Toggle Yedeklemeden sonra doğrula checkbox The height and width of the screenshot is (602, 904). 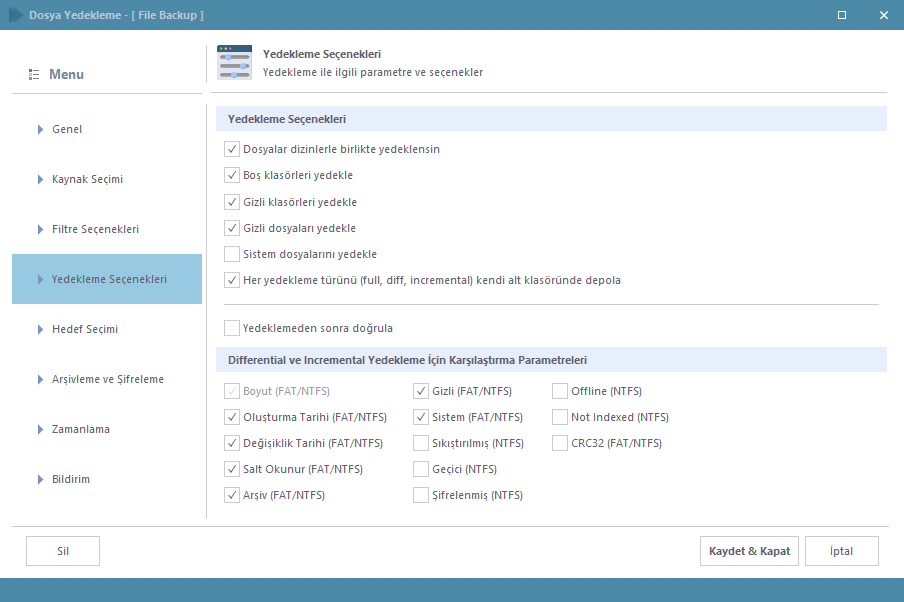coord(232,328)
